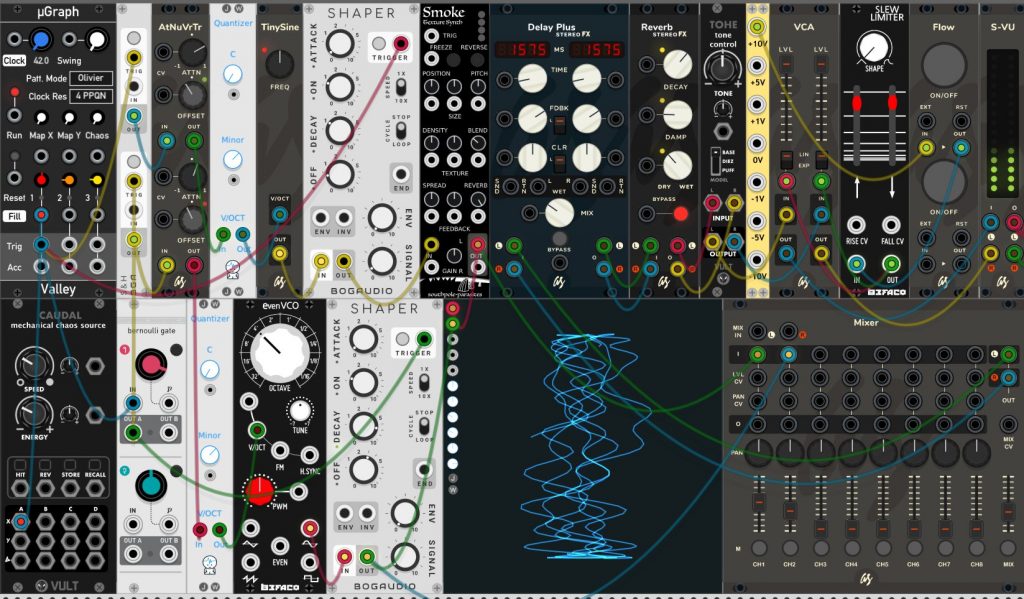Click the top Quantizer Minor scale selector knob
Screen dimensions: 1024x599
pos(232,159)
